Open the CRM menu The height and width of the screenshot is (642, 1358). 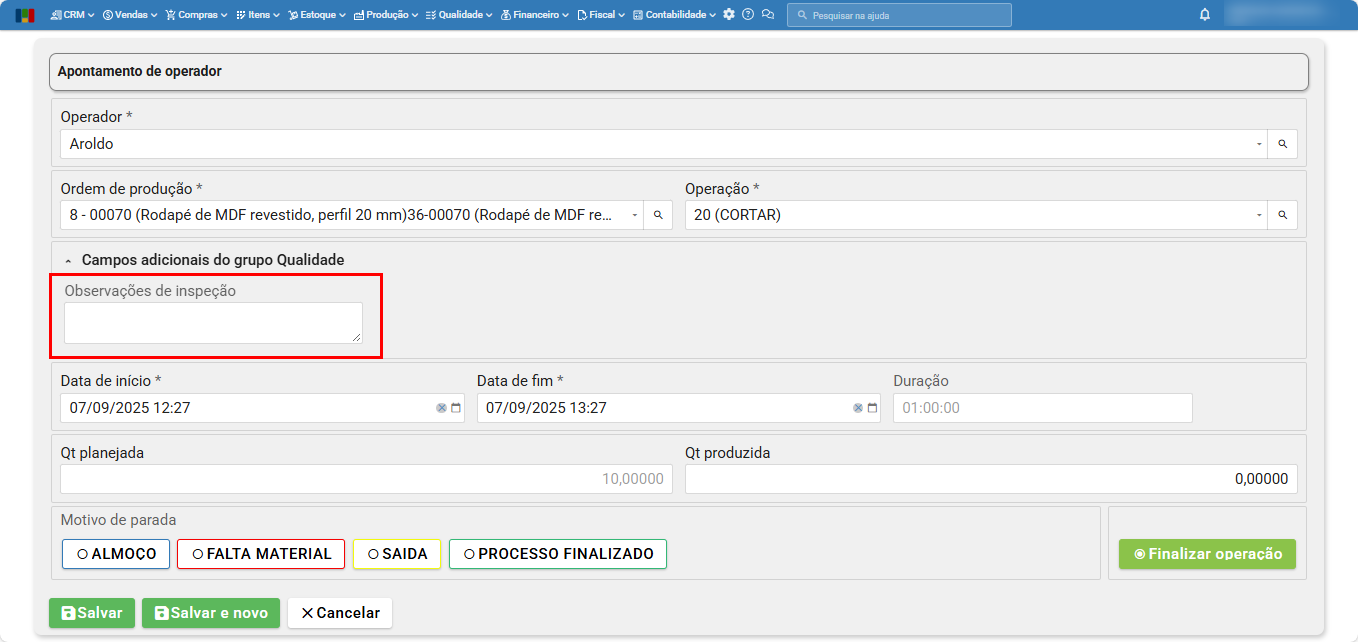[72, 15]
